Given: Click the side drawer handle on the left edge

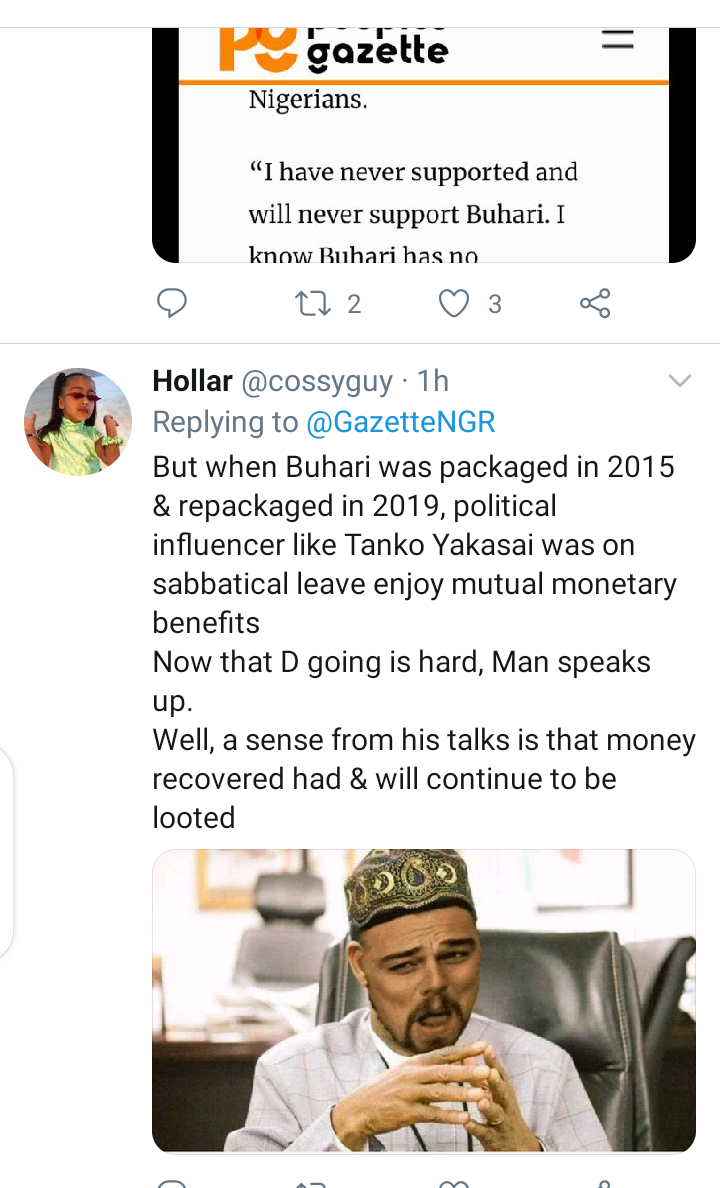Looking at the screenshot, I should click(6, 852).
